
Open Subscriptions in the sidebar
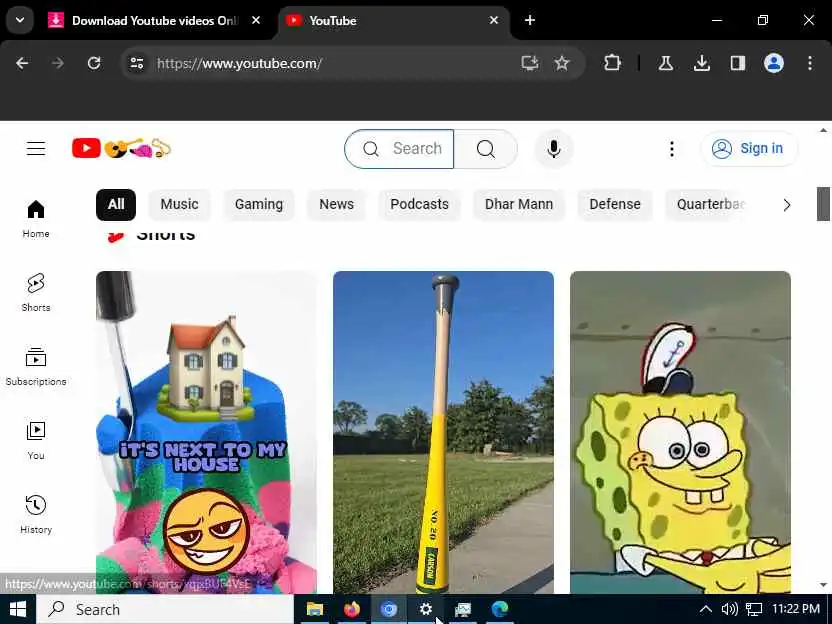pyautogui.click(x=36, y=367)
